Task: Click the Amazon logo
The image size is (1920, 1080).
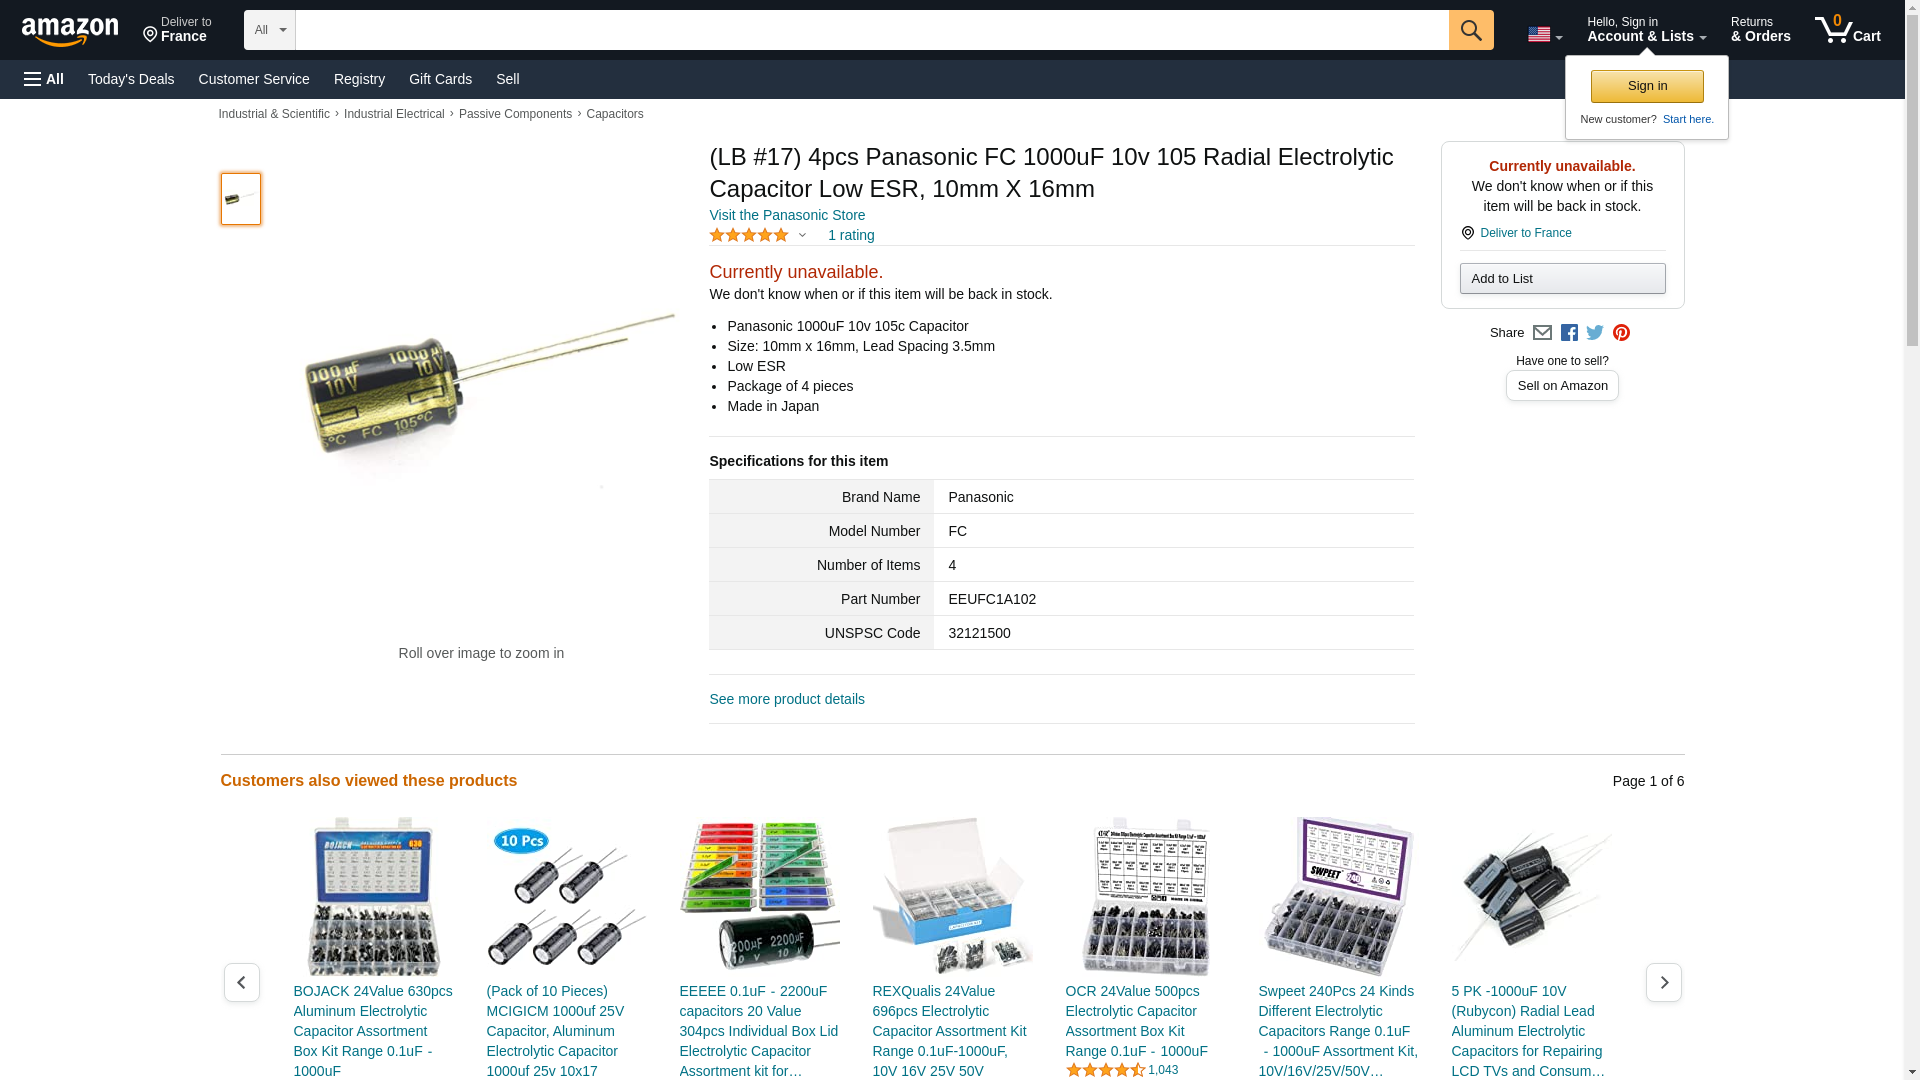Action: (70, 31)
